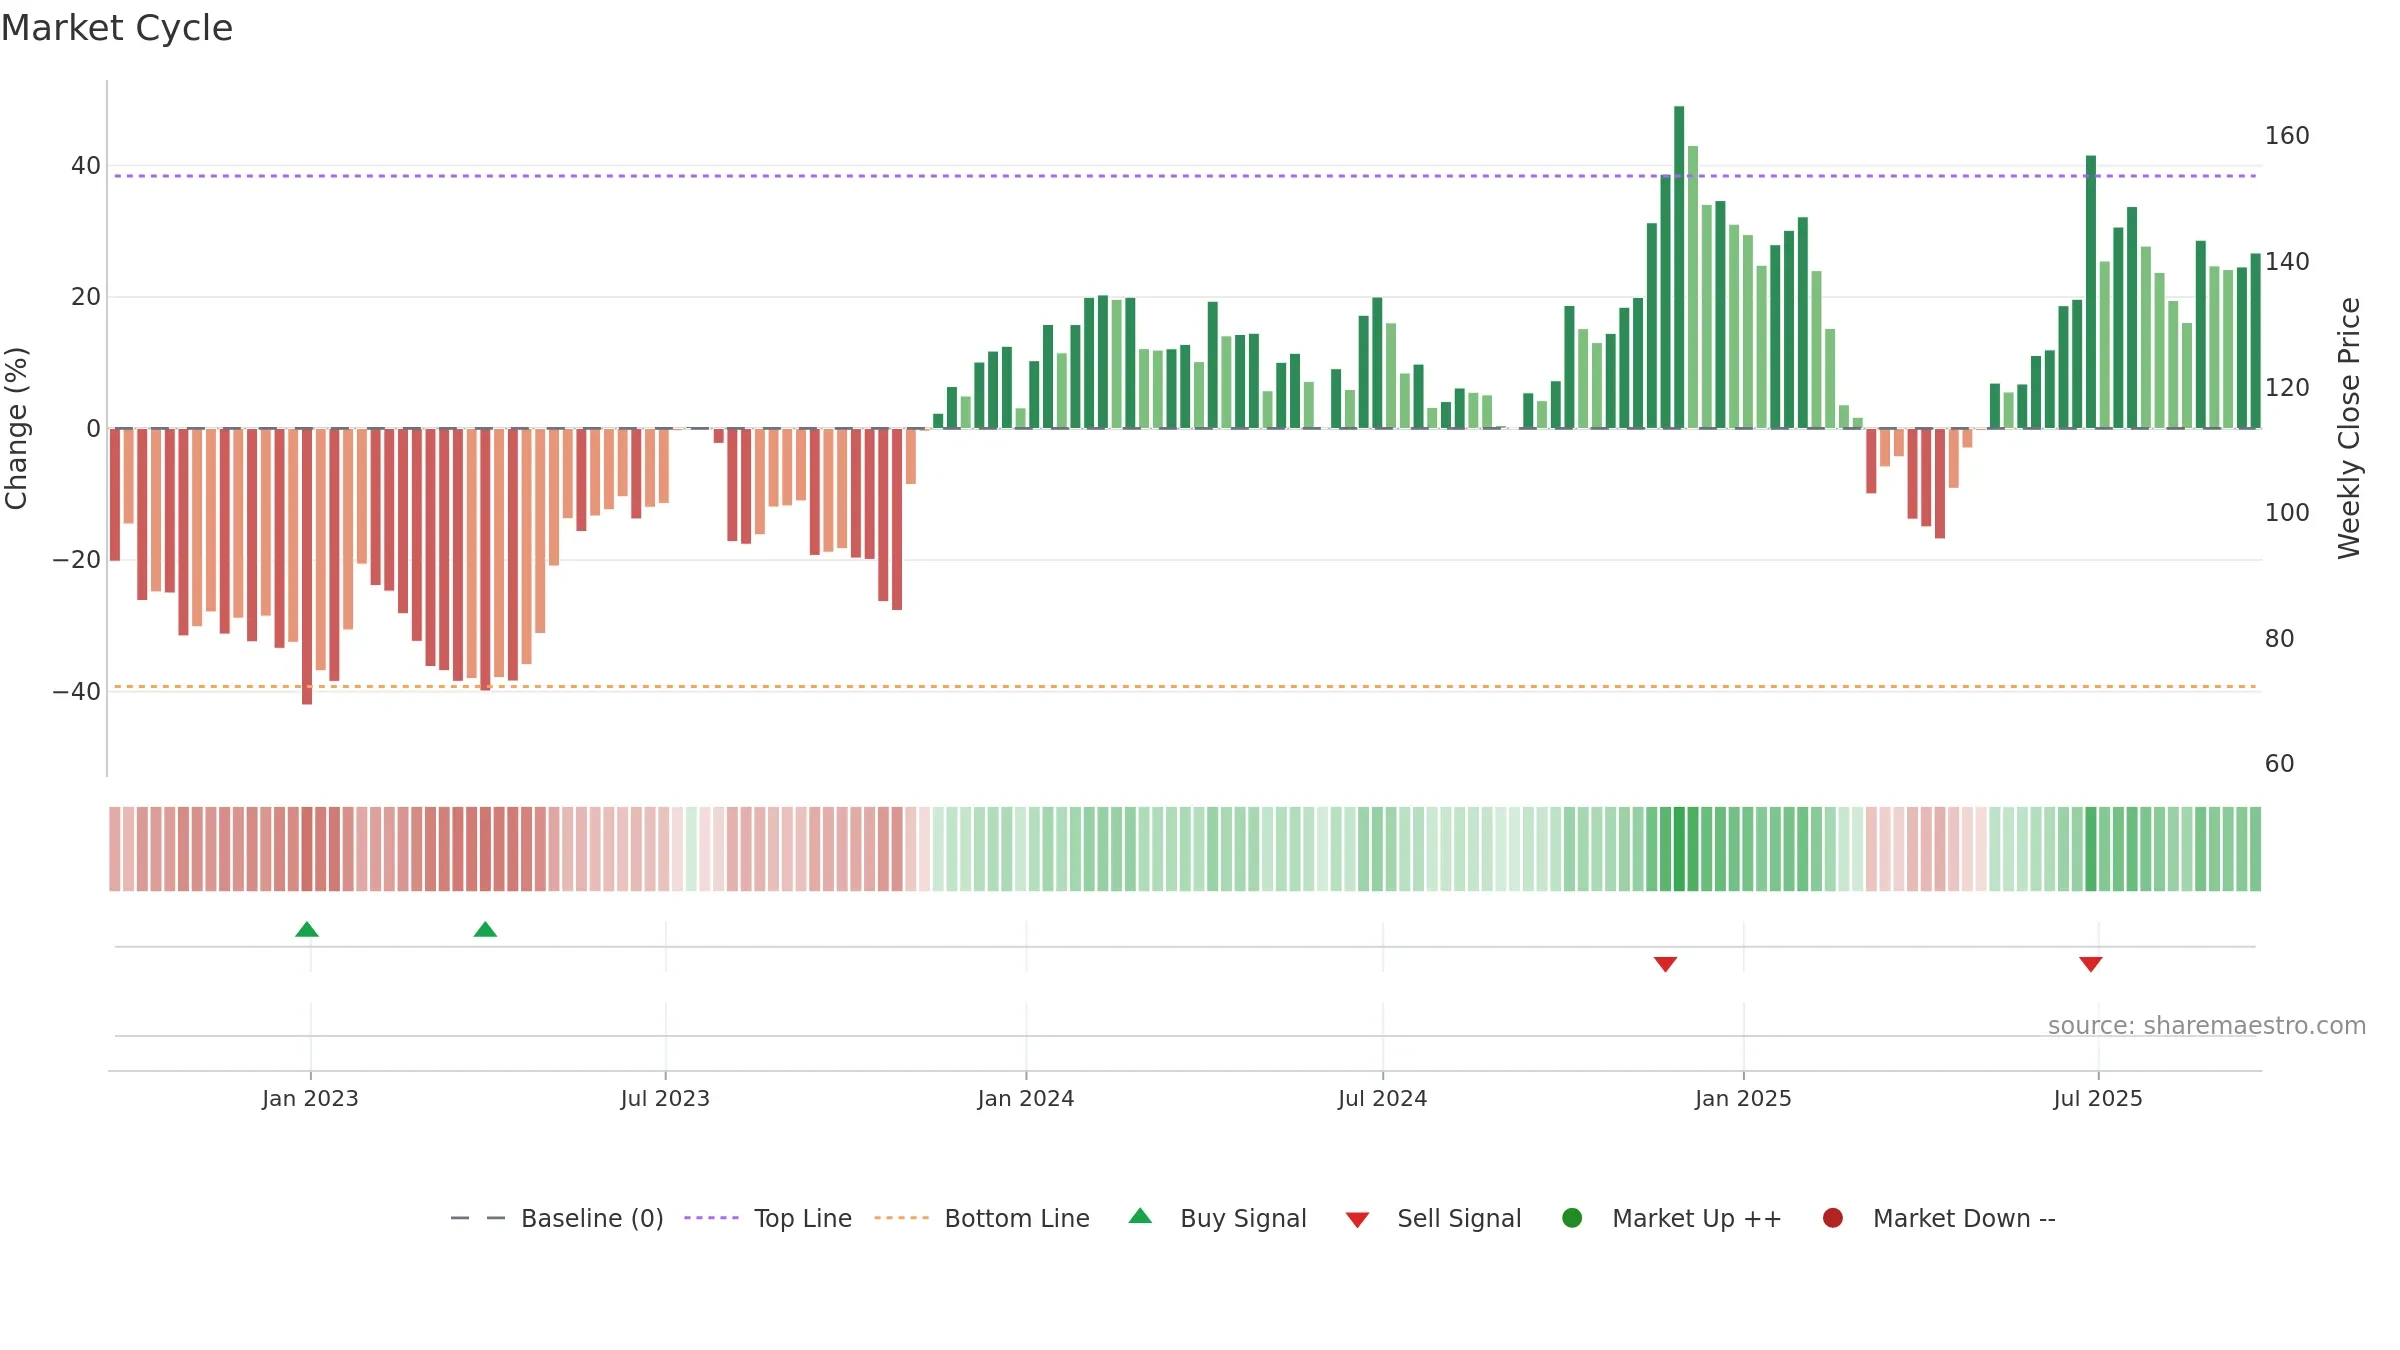Click the Jan 2024 axis label
Image resolution: width=2400 pixels, height=1350 pixels.
[x=1026, y=1098]
